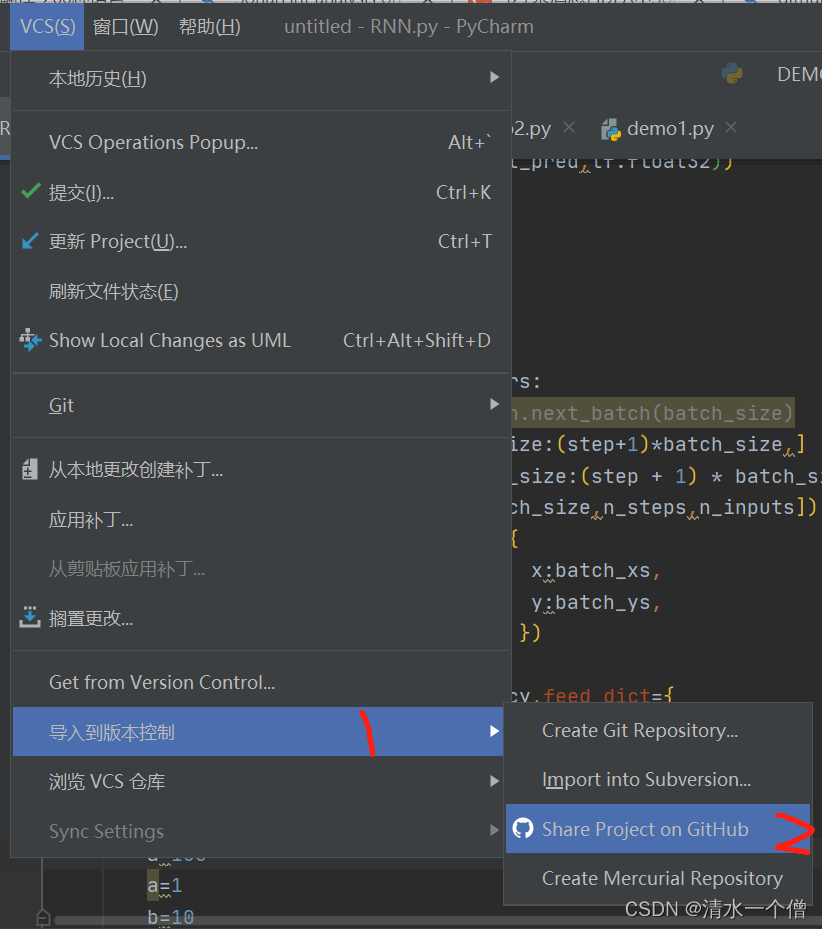Switch to the demo1.py editor tab
822x929 pixels.
669,129
